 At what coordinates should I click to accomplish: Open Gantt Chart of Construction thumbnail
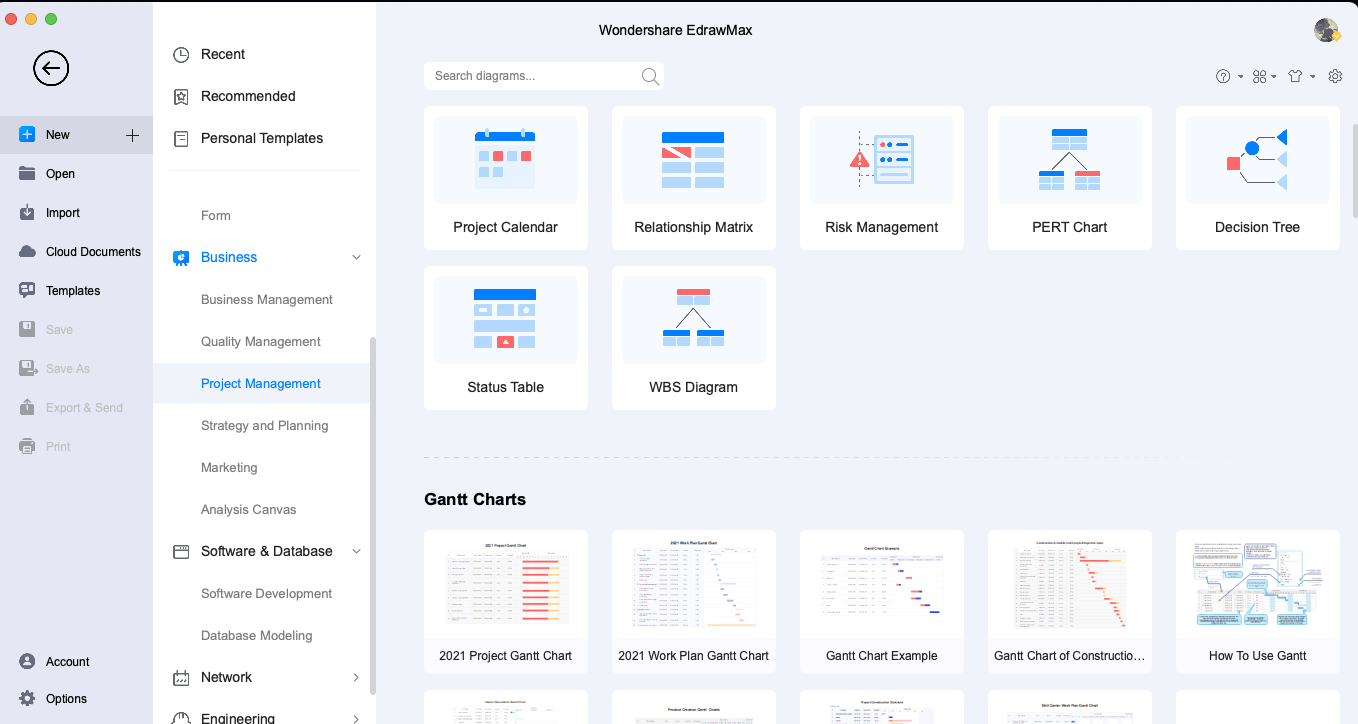1070,600
